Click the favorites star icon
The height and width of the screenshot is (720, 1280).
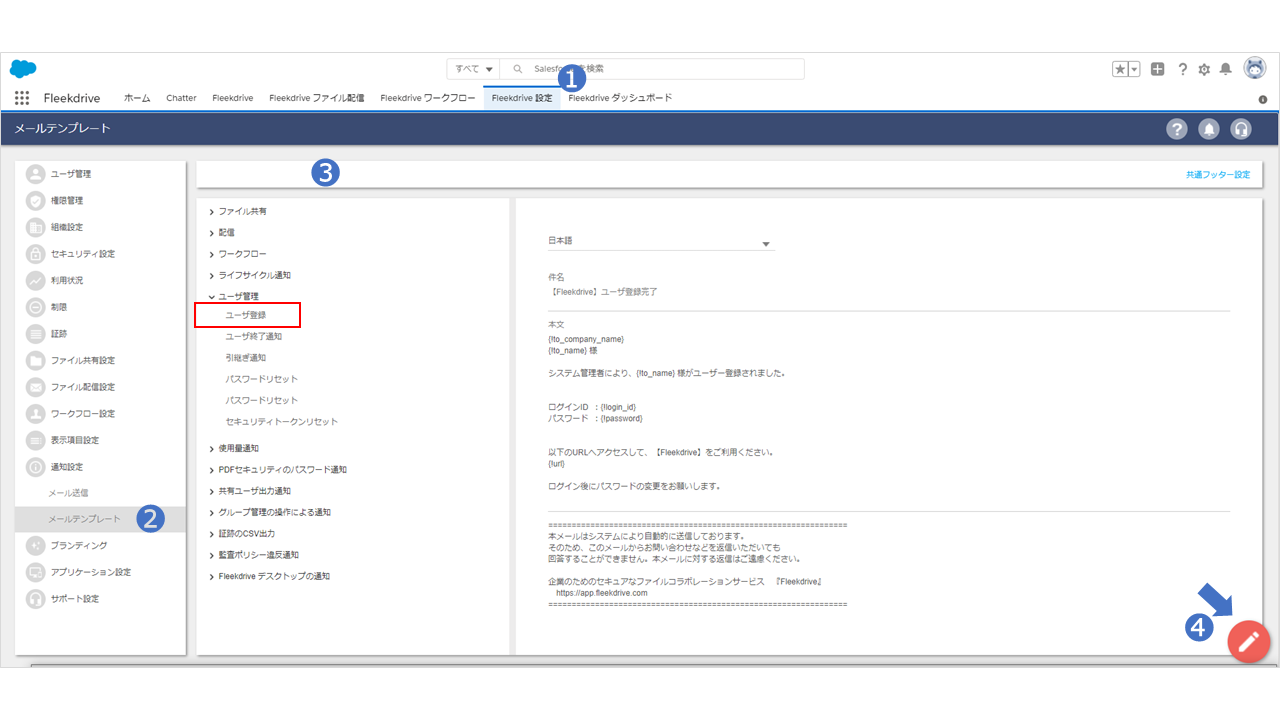(1121, 69)
